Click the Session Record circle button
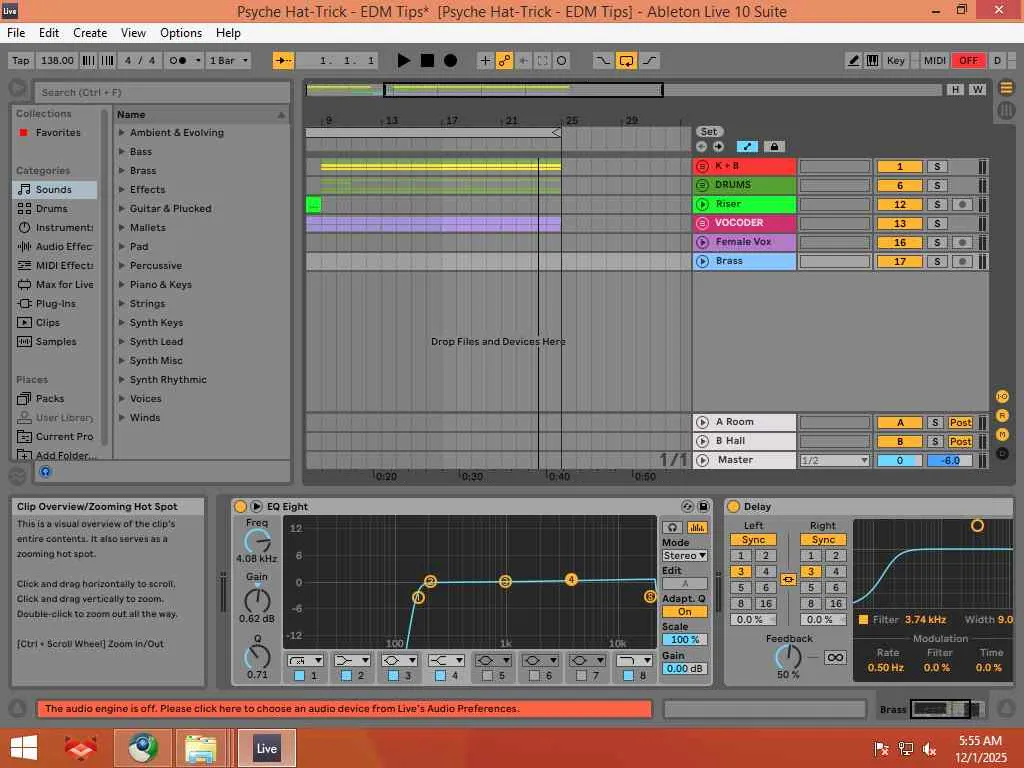Screen dimensions: 1024x768 pos(562,61)
